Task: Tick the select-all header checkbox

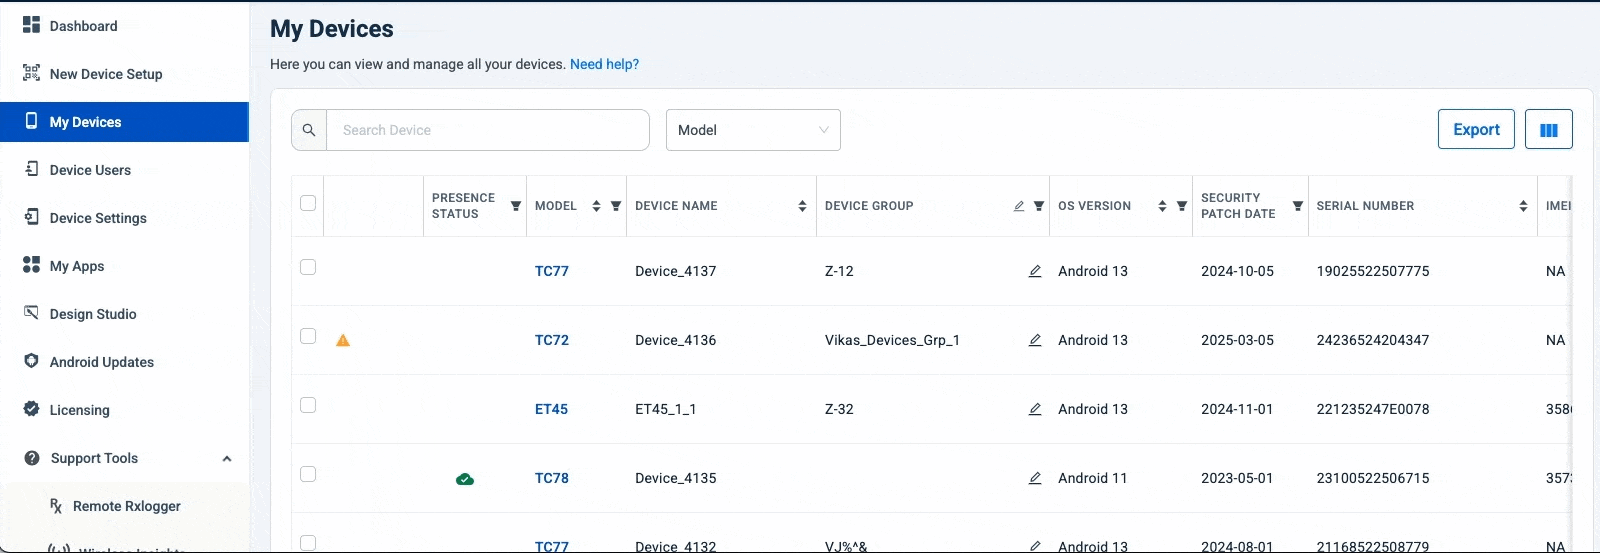Action: coord(308,203)
